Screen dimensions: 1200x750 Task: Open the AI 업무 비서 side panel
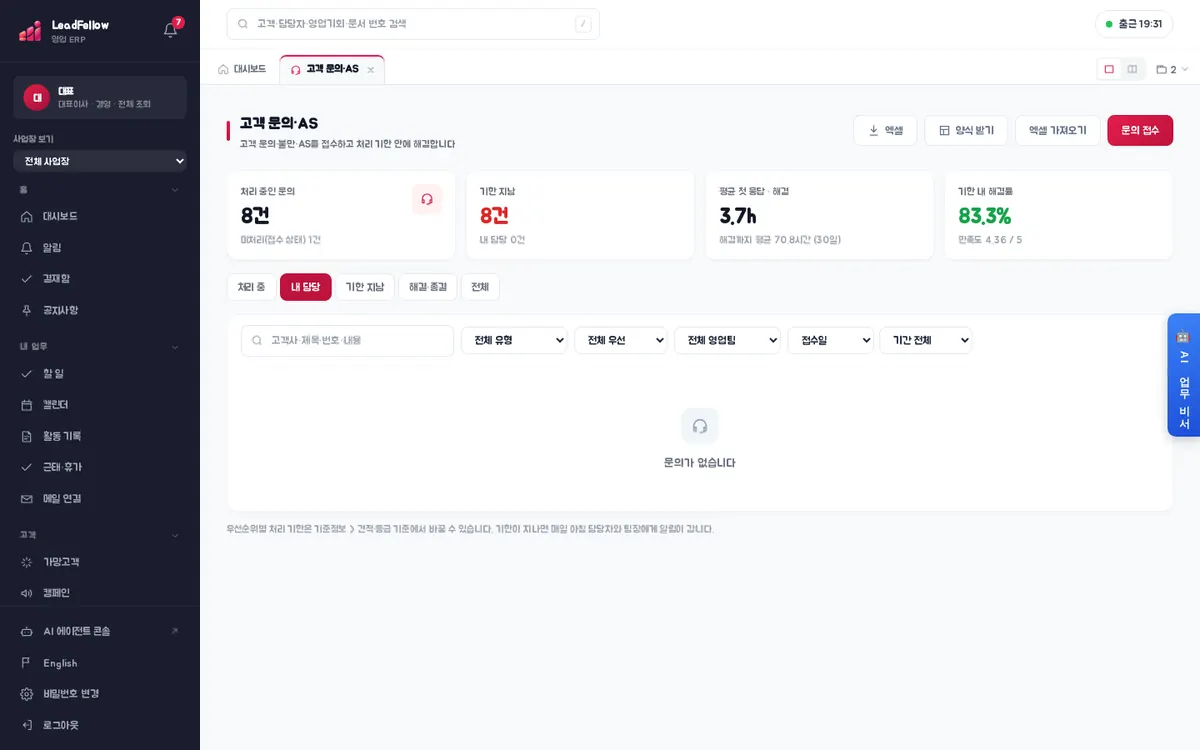click(x=1184, y=375)
